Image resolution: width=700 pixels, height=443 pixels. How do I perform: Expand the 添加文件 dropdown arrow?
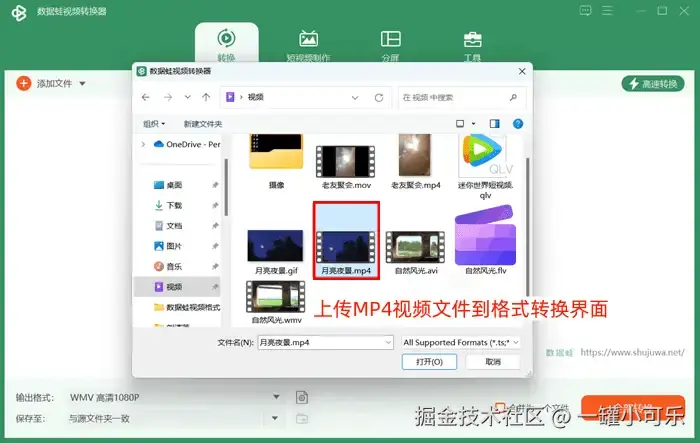pyautogui.click(x=82, y=84)
